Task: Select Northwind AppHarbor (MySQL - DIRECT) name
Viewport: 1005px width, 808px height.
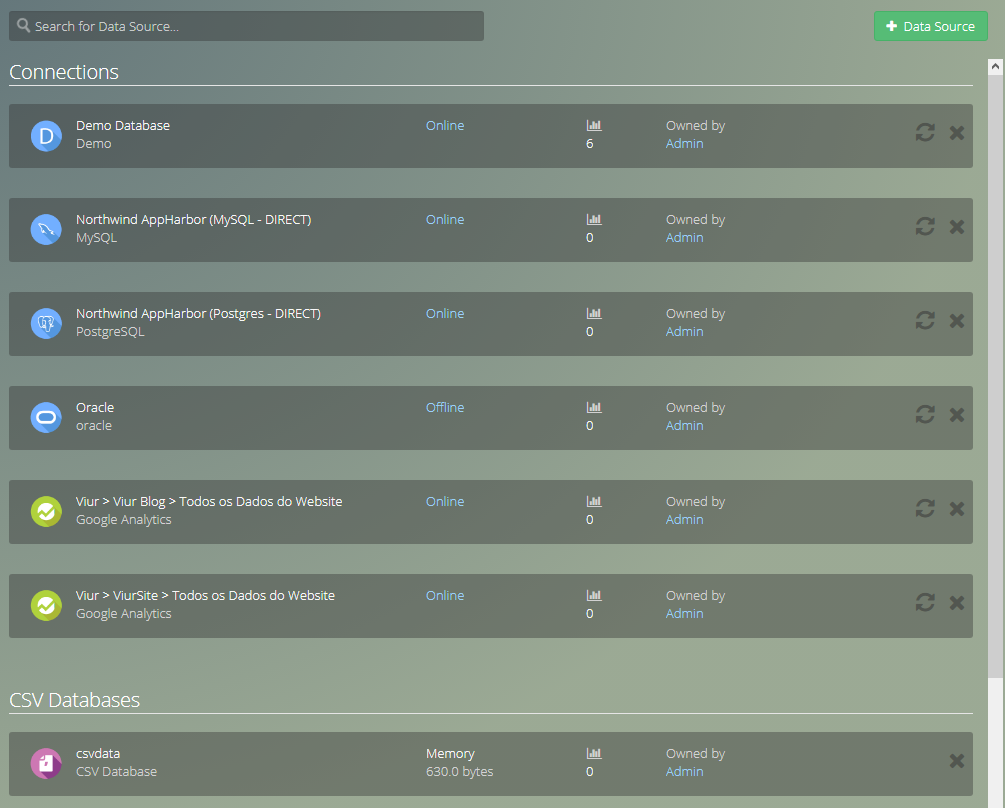Action: (x=194, y=220)
